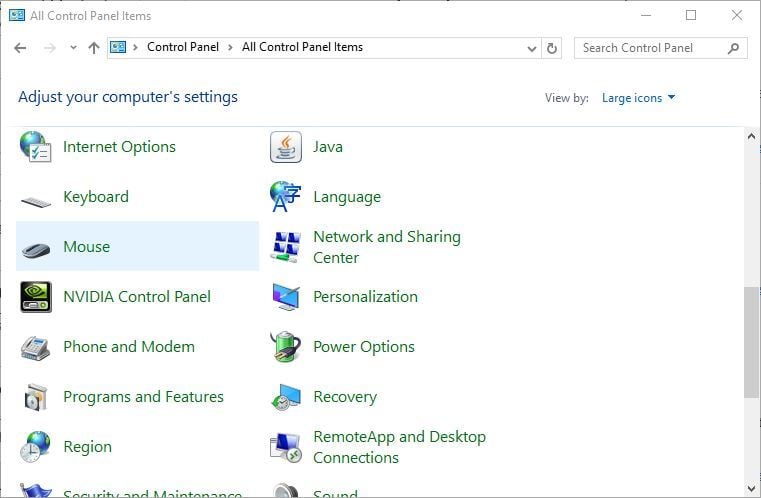761x498 pixels.
Task: Open the Personalization link
Action: point(365,297)
